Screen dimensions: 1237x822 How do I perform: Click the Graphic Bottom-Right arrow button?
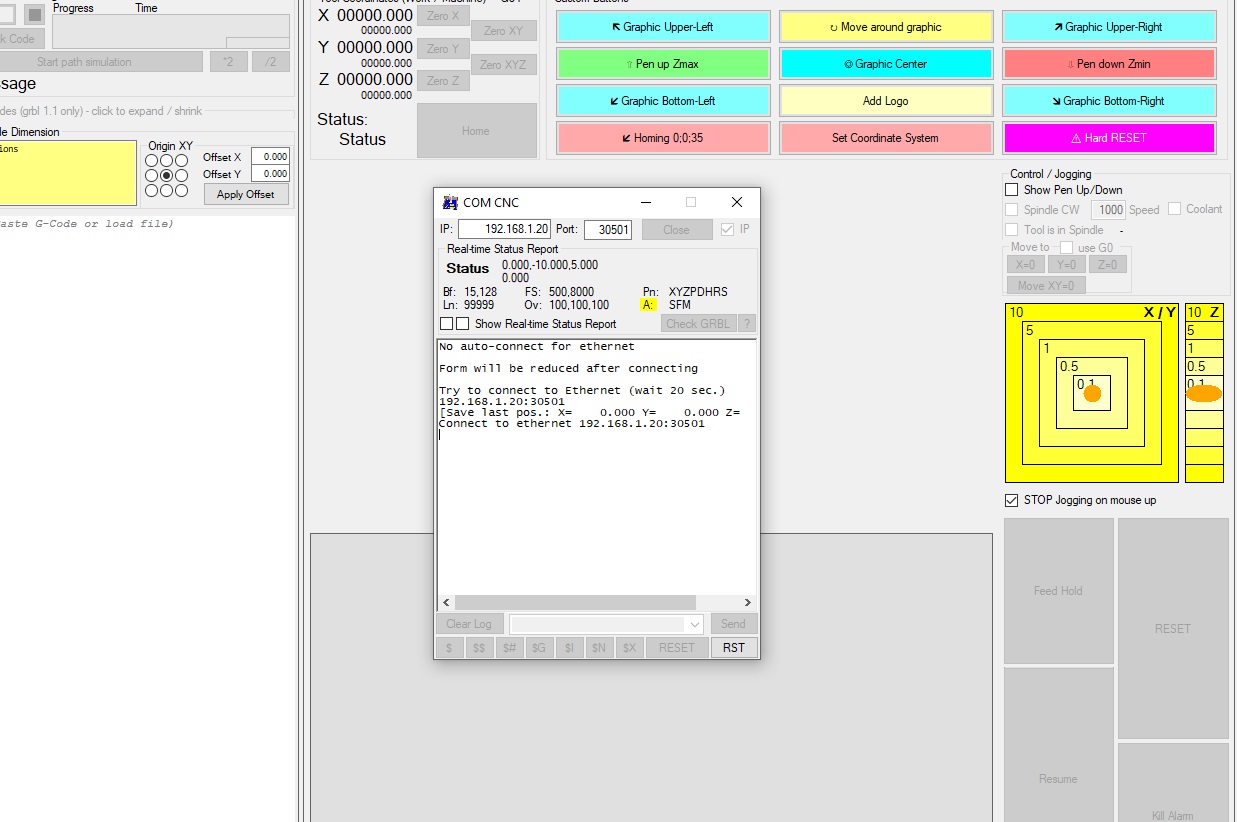click(x=1109, y=101)
